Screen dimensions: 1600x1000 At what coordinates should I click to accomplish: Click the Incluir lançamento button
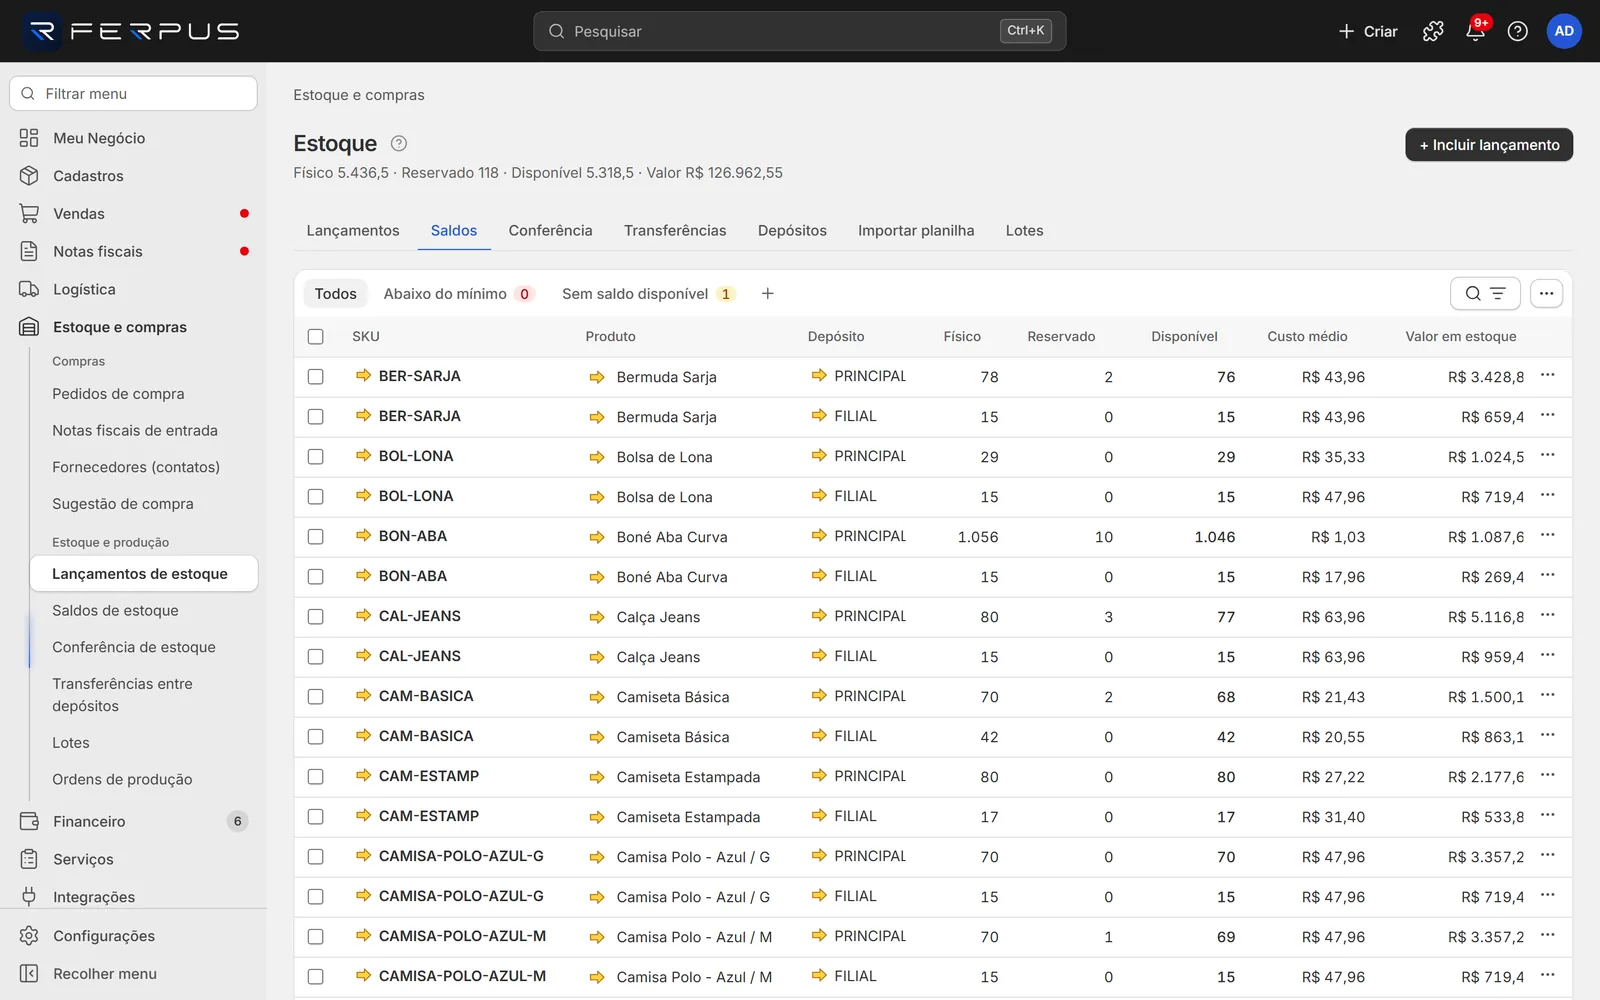[x=1489, y=144]
